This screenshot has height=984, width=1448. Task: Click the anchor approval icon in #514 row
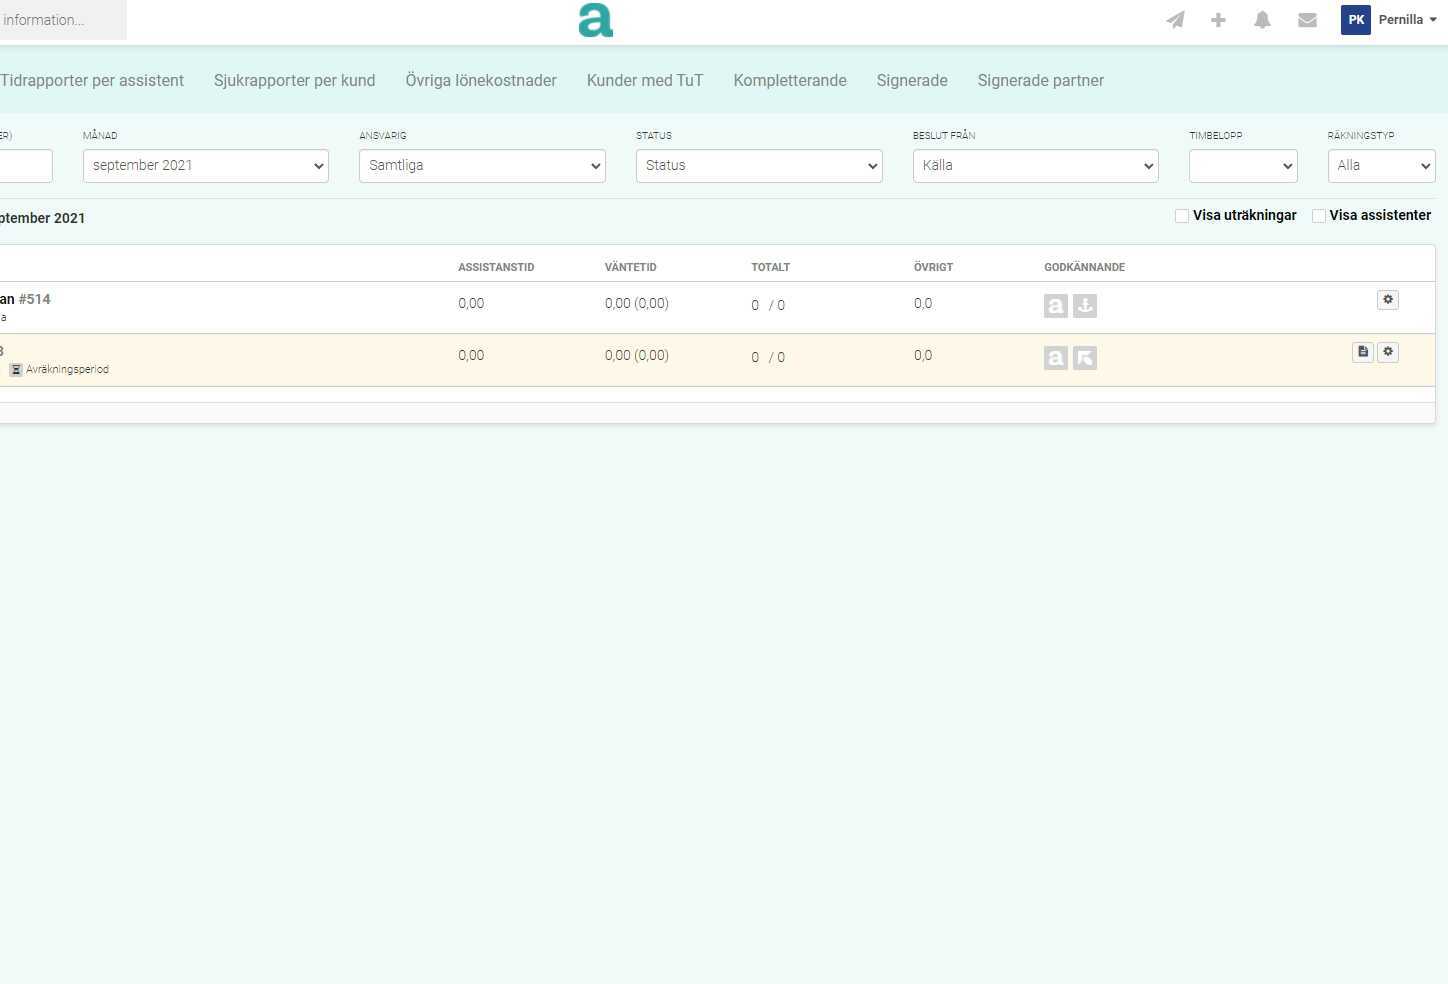point(1085,306)
